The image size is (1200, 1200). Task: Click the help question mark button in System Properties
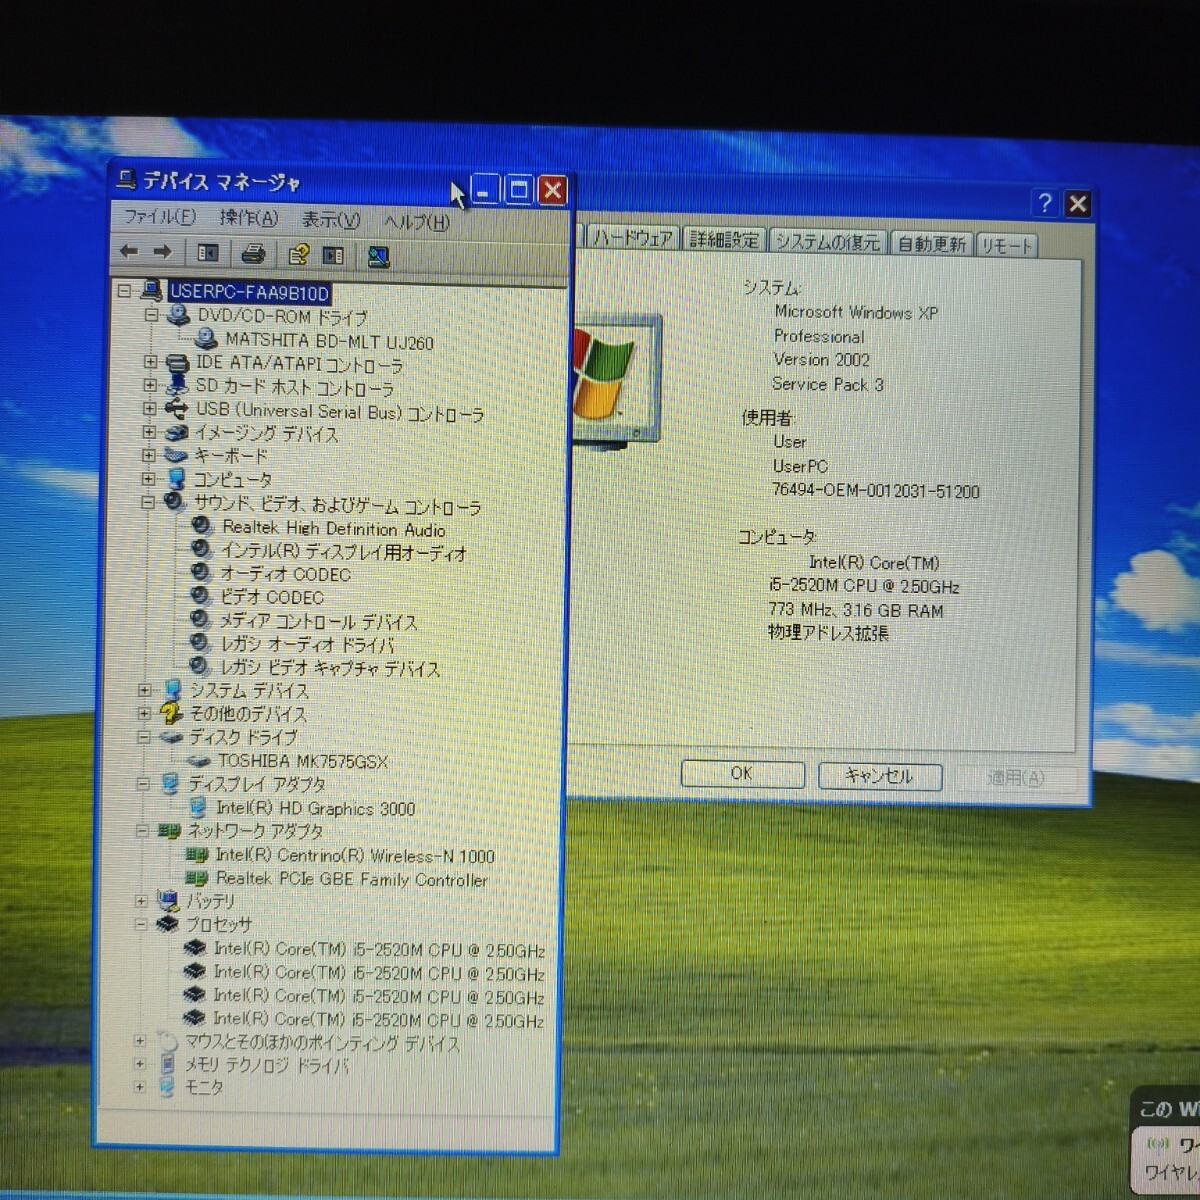pyautogui.click(x=1045, y=203)
